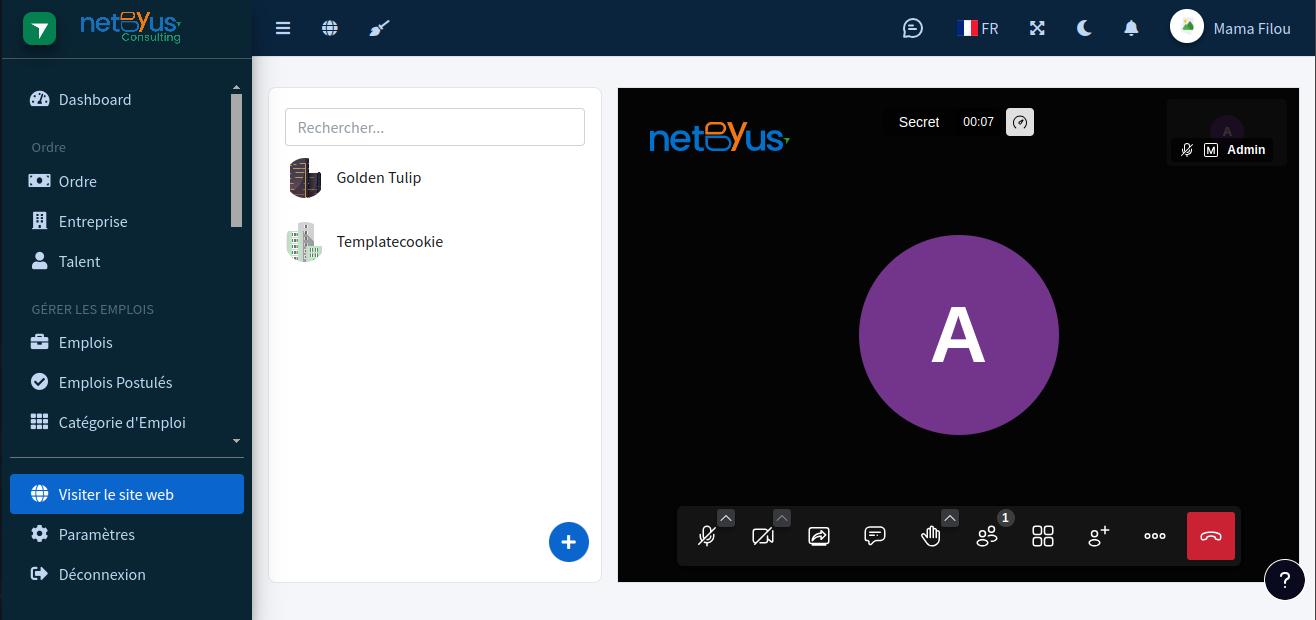Turn on the camera
The width and height of the screenshot is (1316, 620).
(763, 536)
